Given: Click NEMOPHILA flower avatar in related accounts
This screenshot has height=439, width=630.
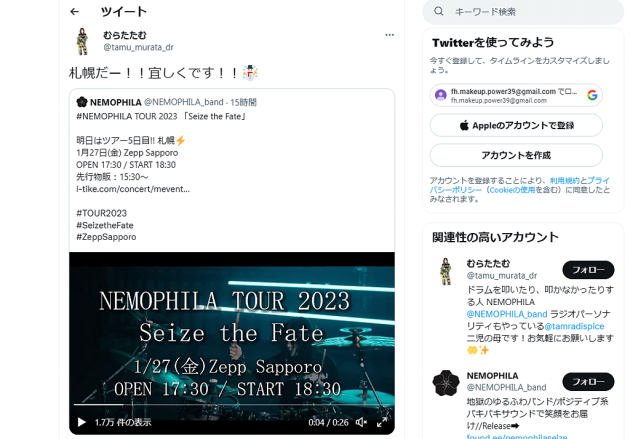Looking at the screenshot, I should [x=446, y=383].
